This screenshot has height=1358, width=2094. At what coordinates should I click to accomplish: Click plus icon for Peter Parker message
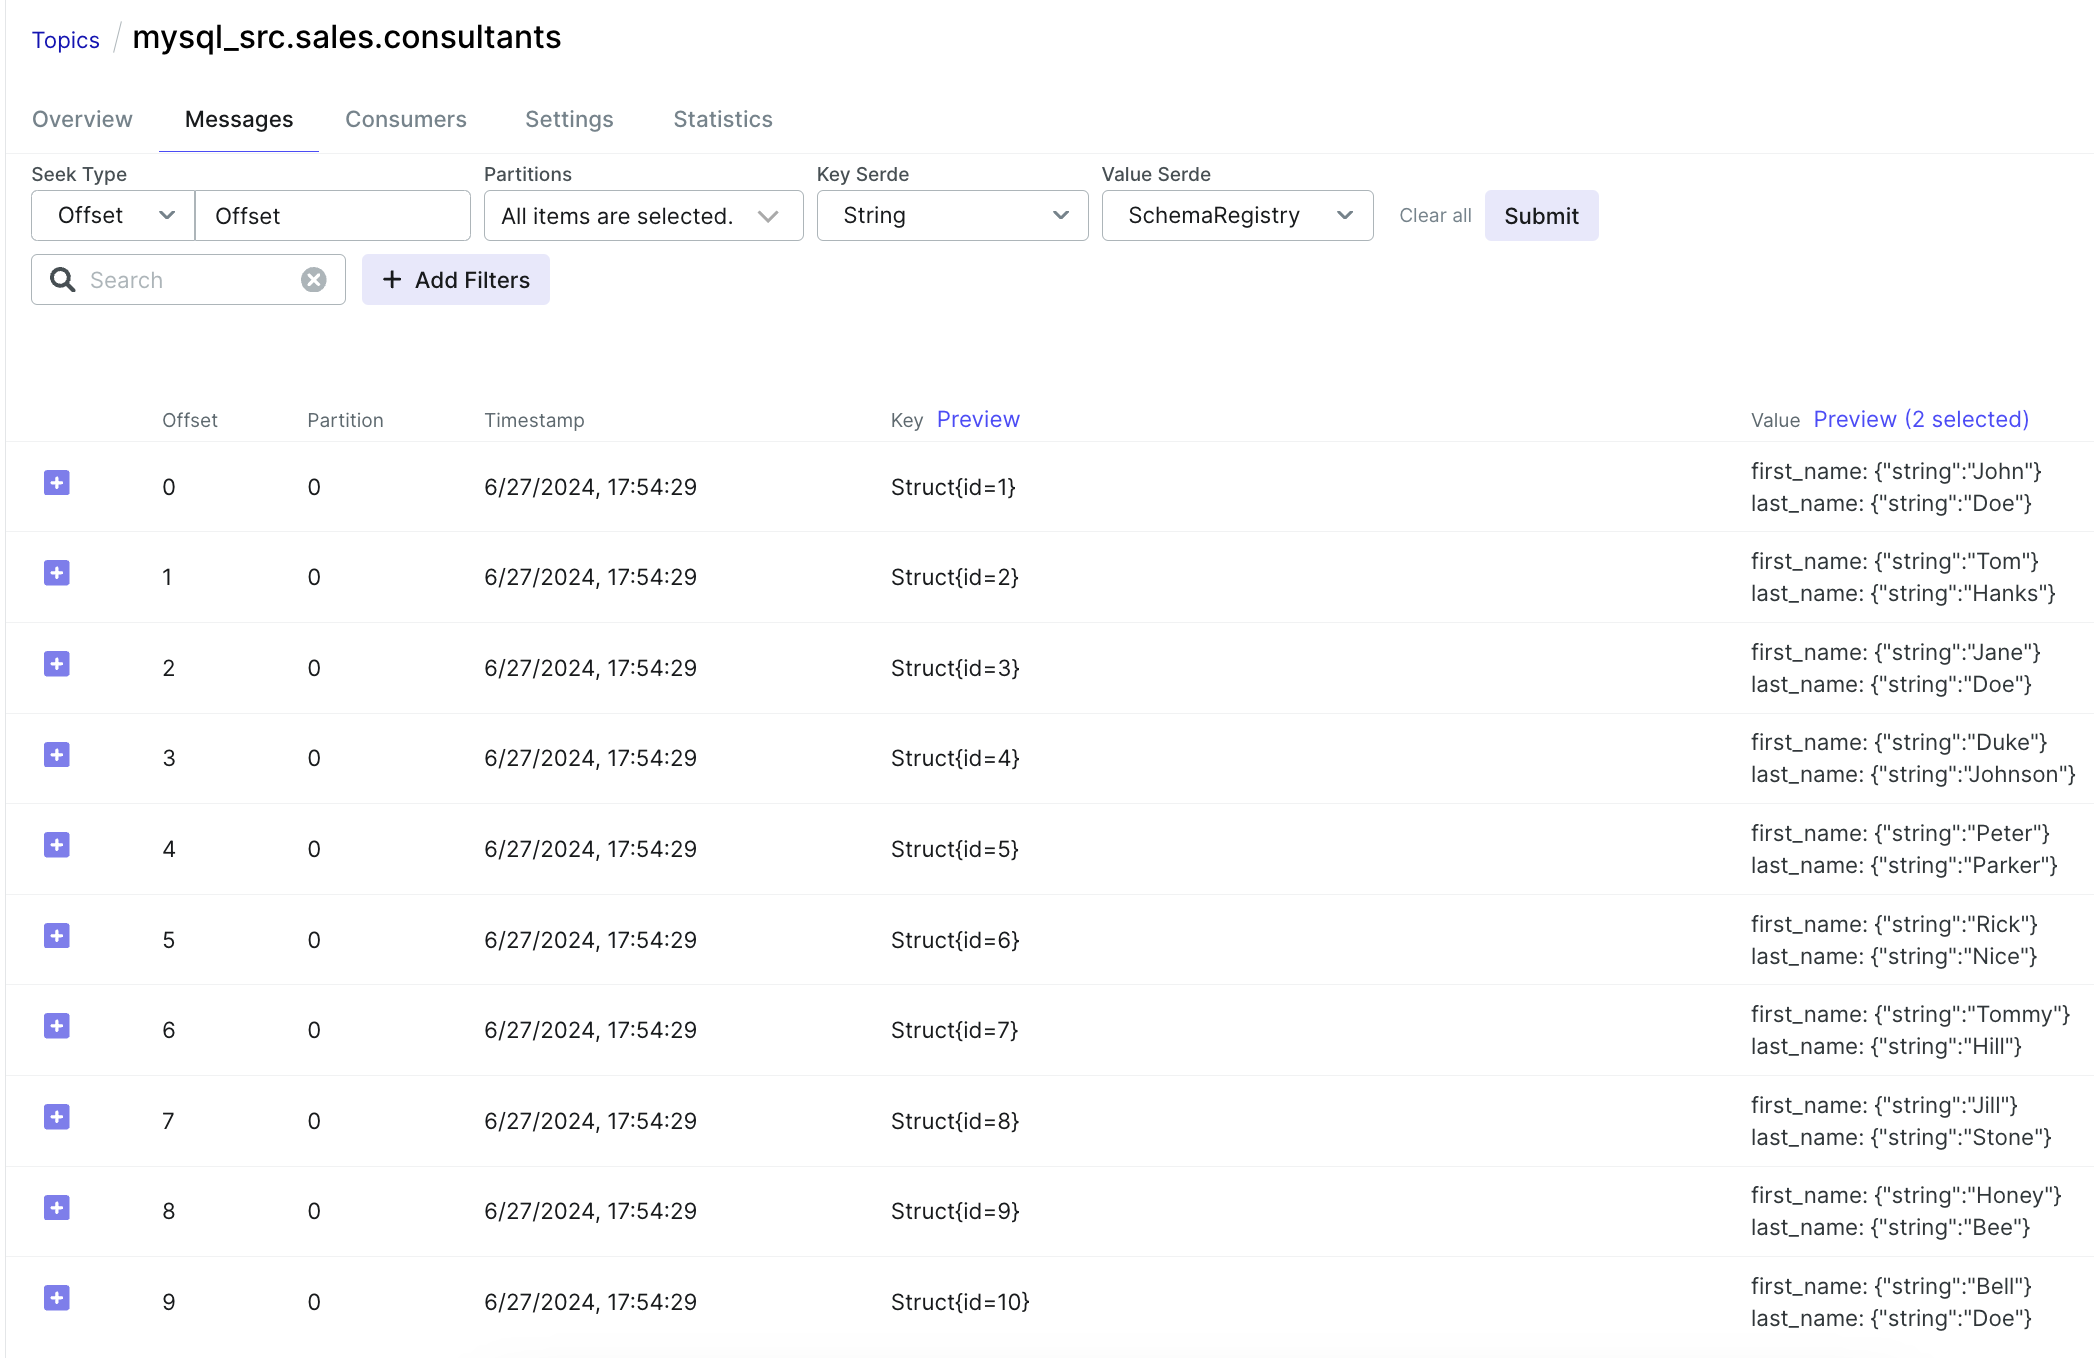coord(57,845)
